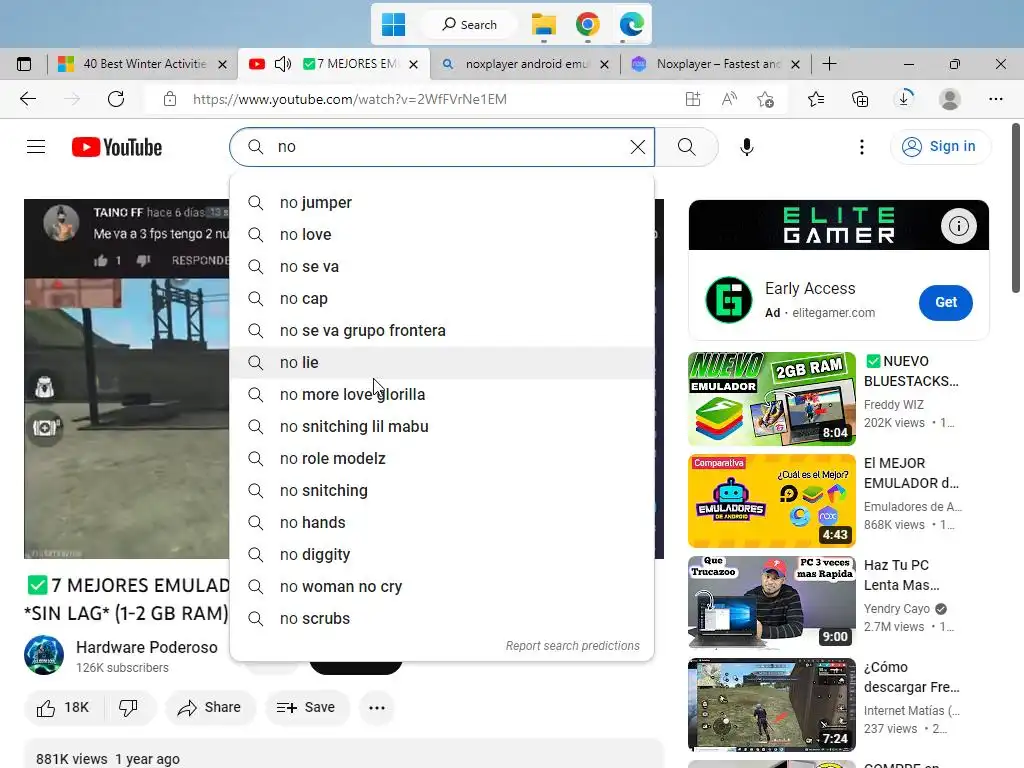Select suggestion 'no love'
The width and height of the screenshot is (1024, 768).
point(442,234)
